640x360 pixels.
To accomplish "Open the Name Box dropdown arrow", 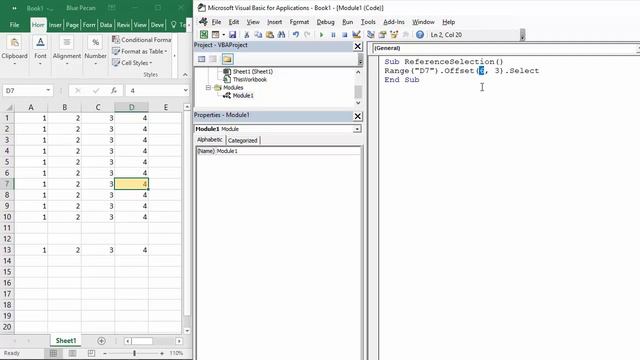I will [48, 91].
